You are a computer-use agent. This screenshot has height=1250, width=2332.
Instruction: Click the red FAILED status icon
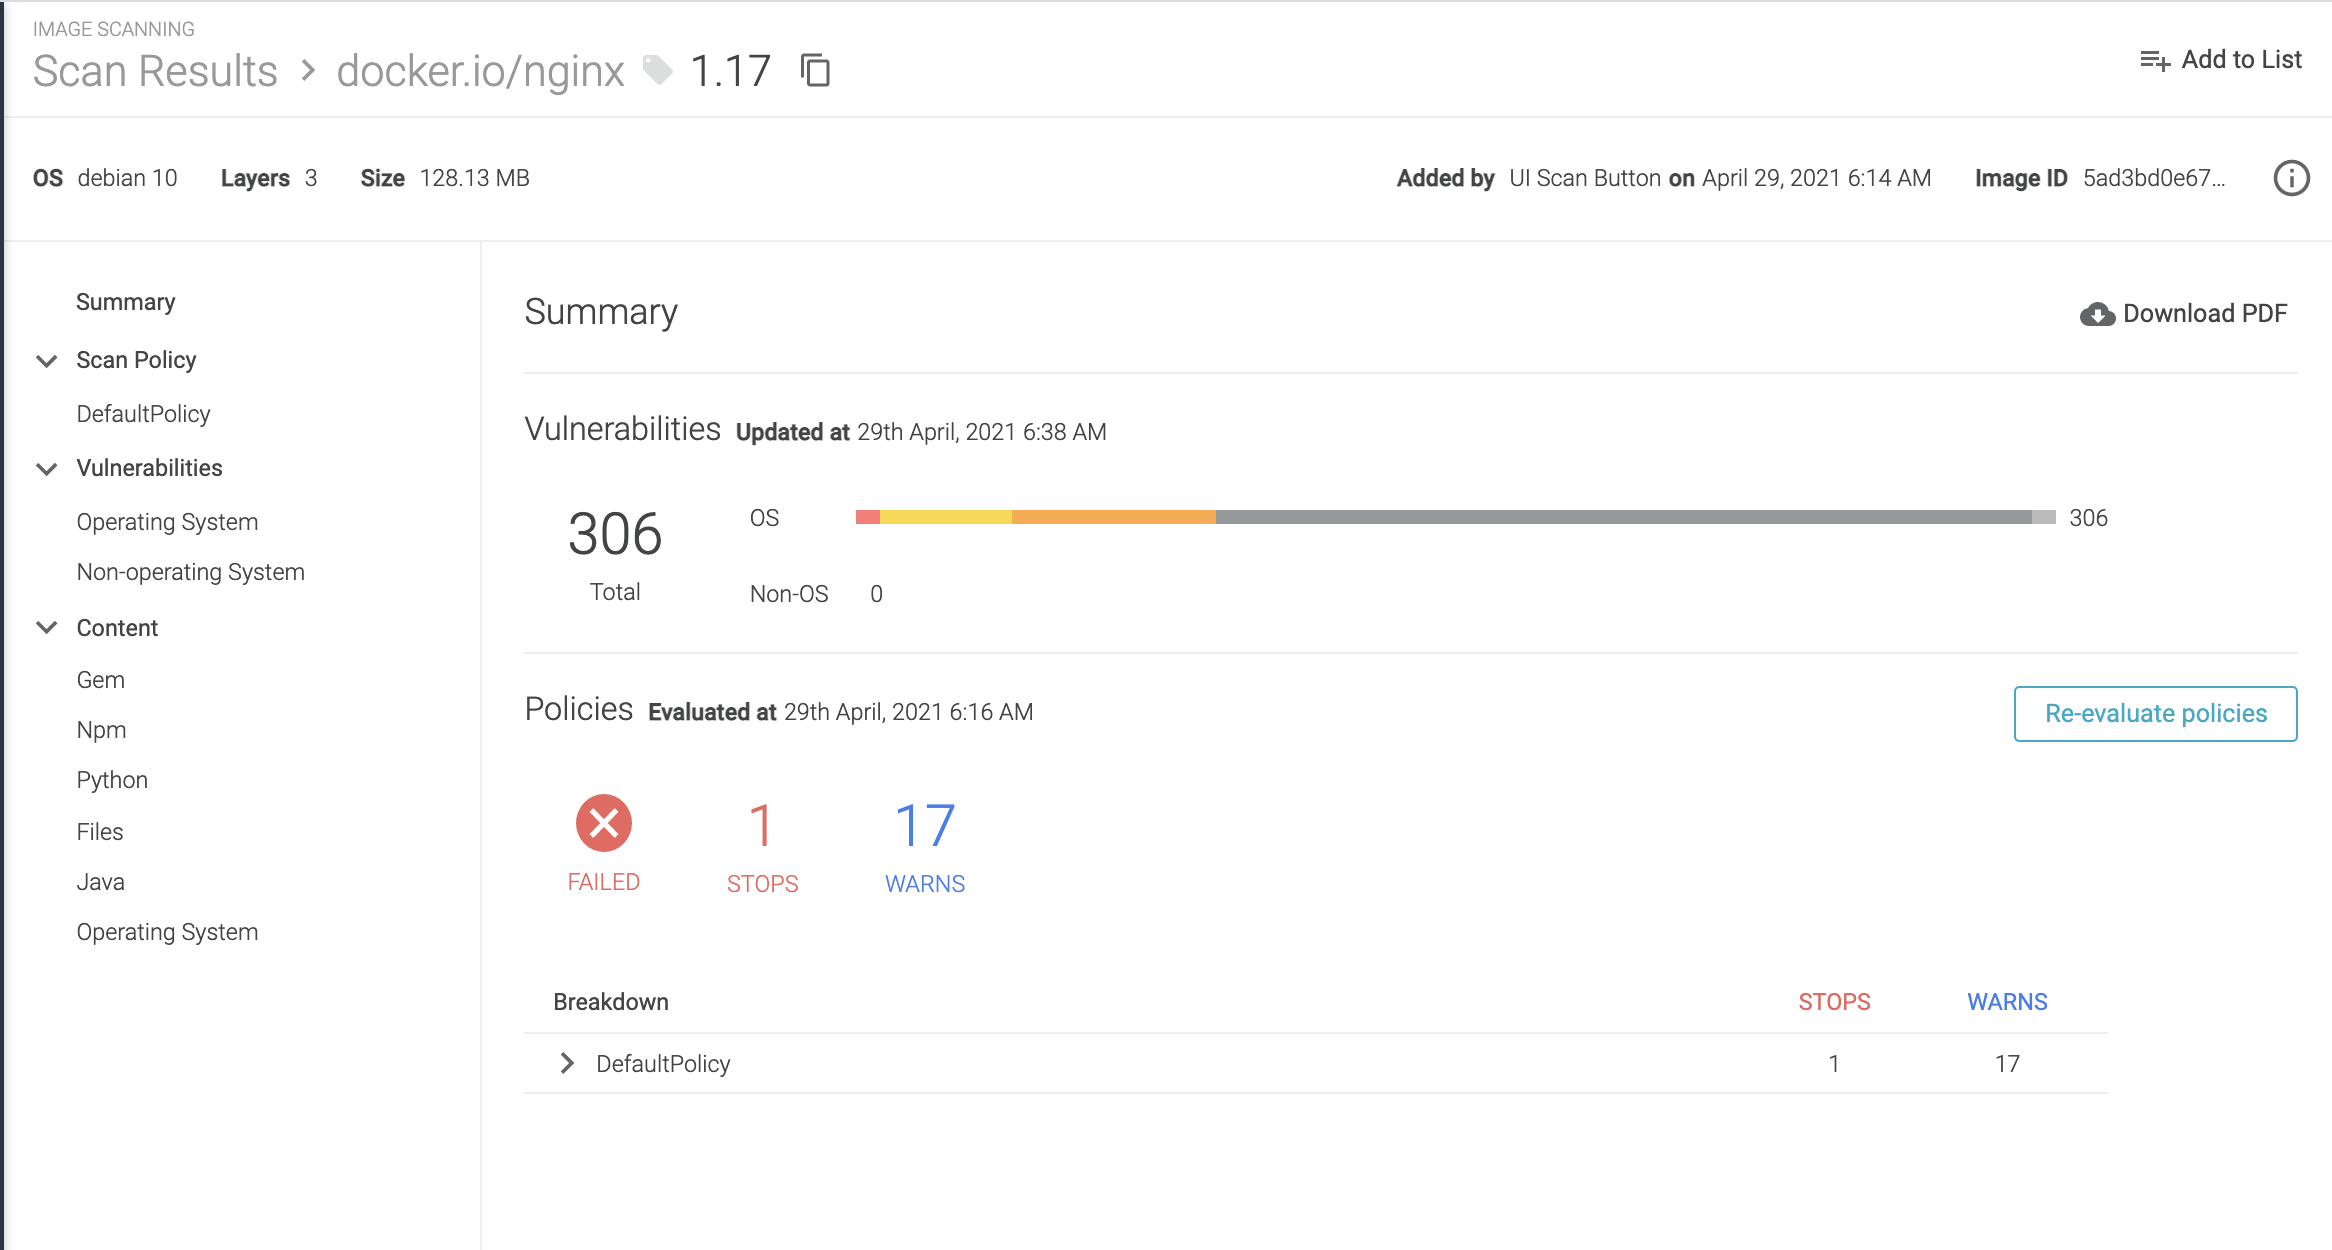point(604,823)
